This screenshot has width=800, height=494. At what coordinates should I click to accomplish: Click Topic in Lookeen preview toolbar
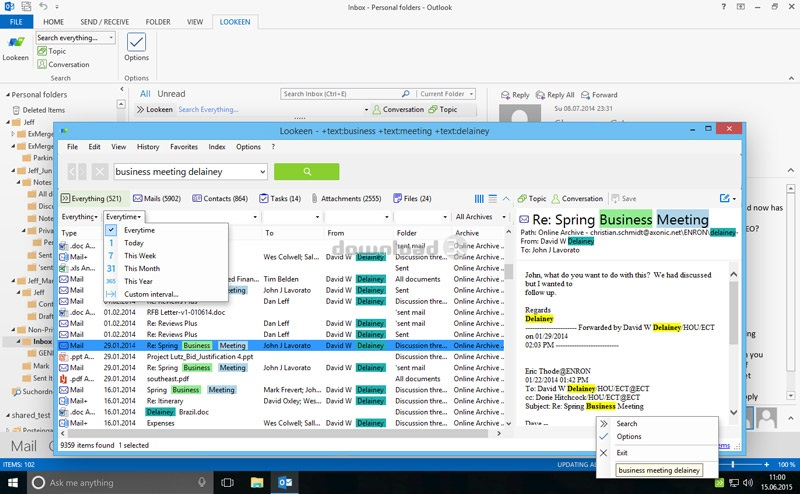click(532, 199)
